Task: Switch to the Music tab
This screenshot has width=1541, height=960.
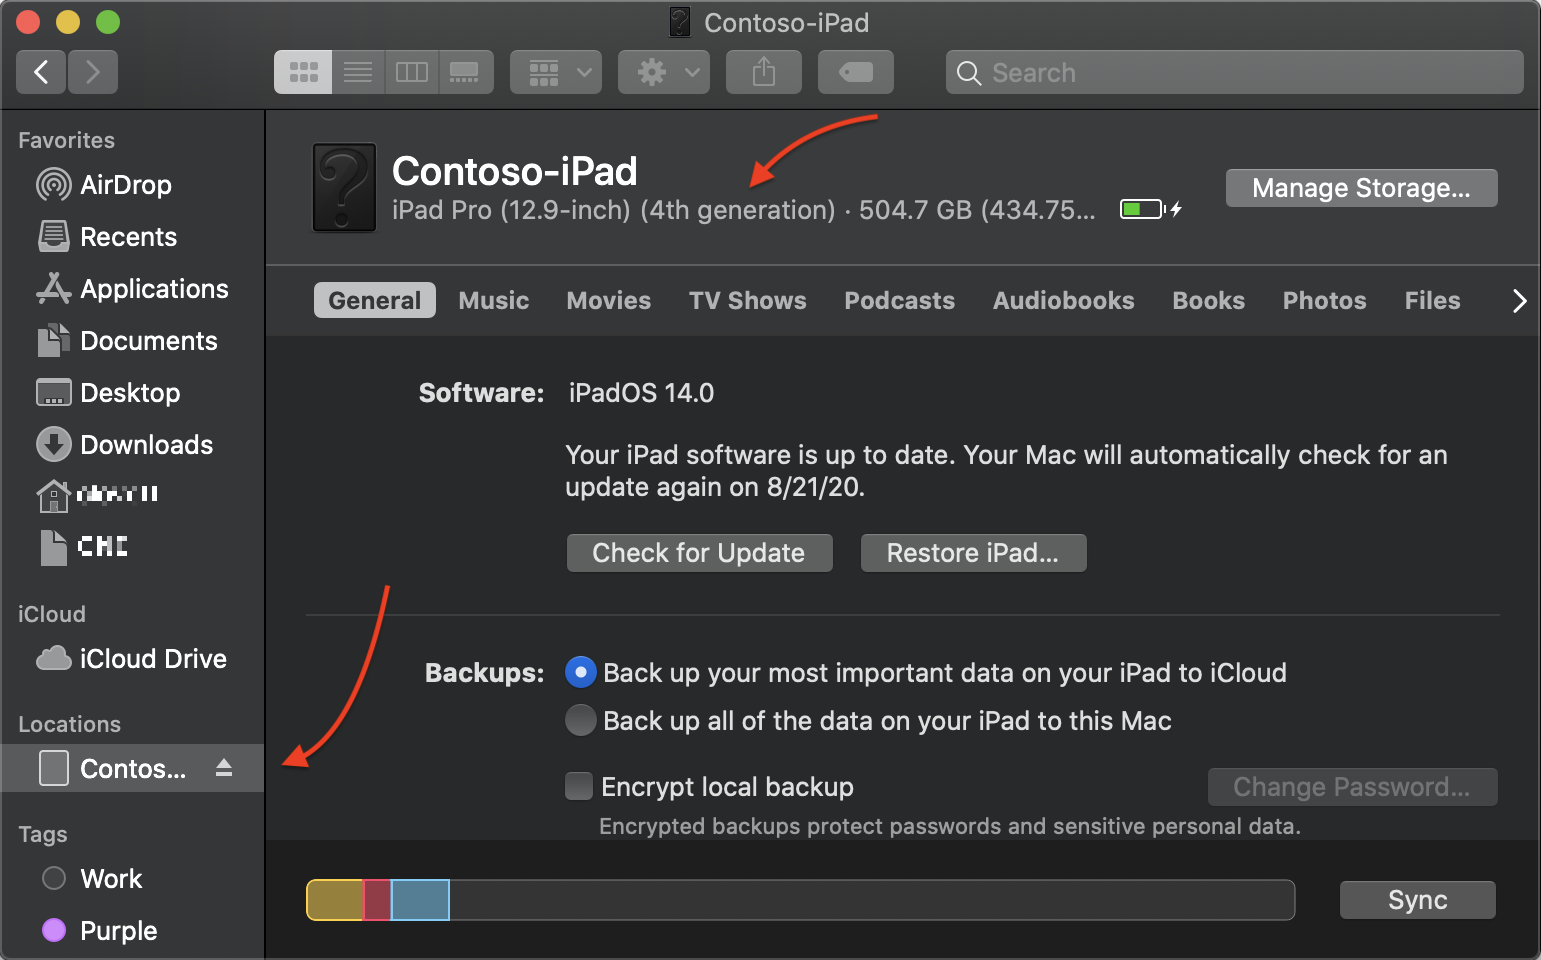Action: point(494,300)
